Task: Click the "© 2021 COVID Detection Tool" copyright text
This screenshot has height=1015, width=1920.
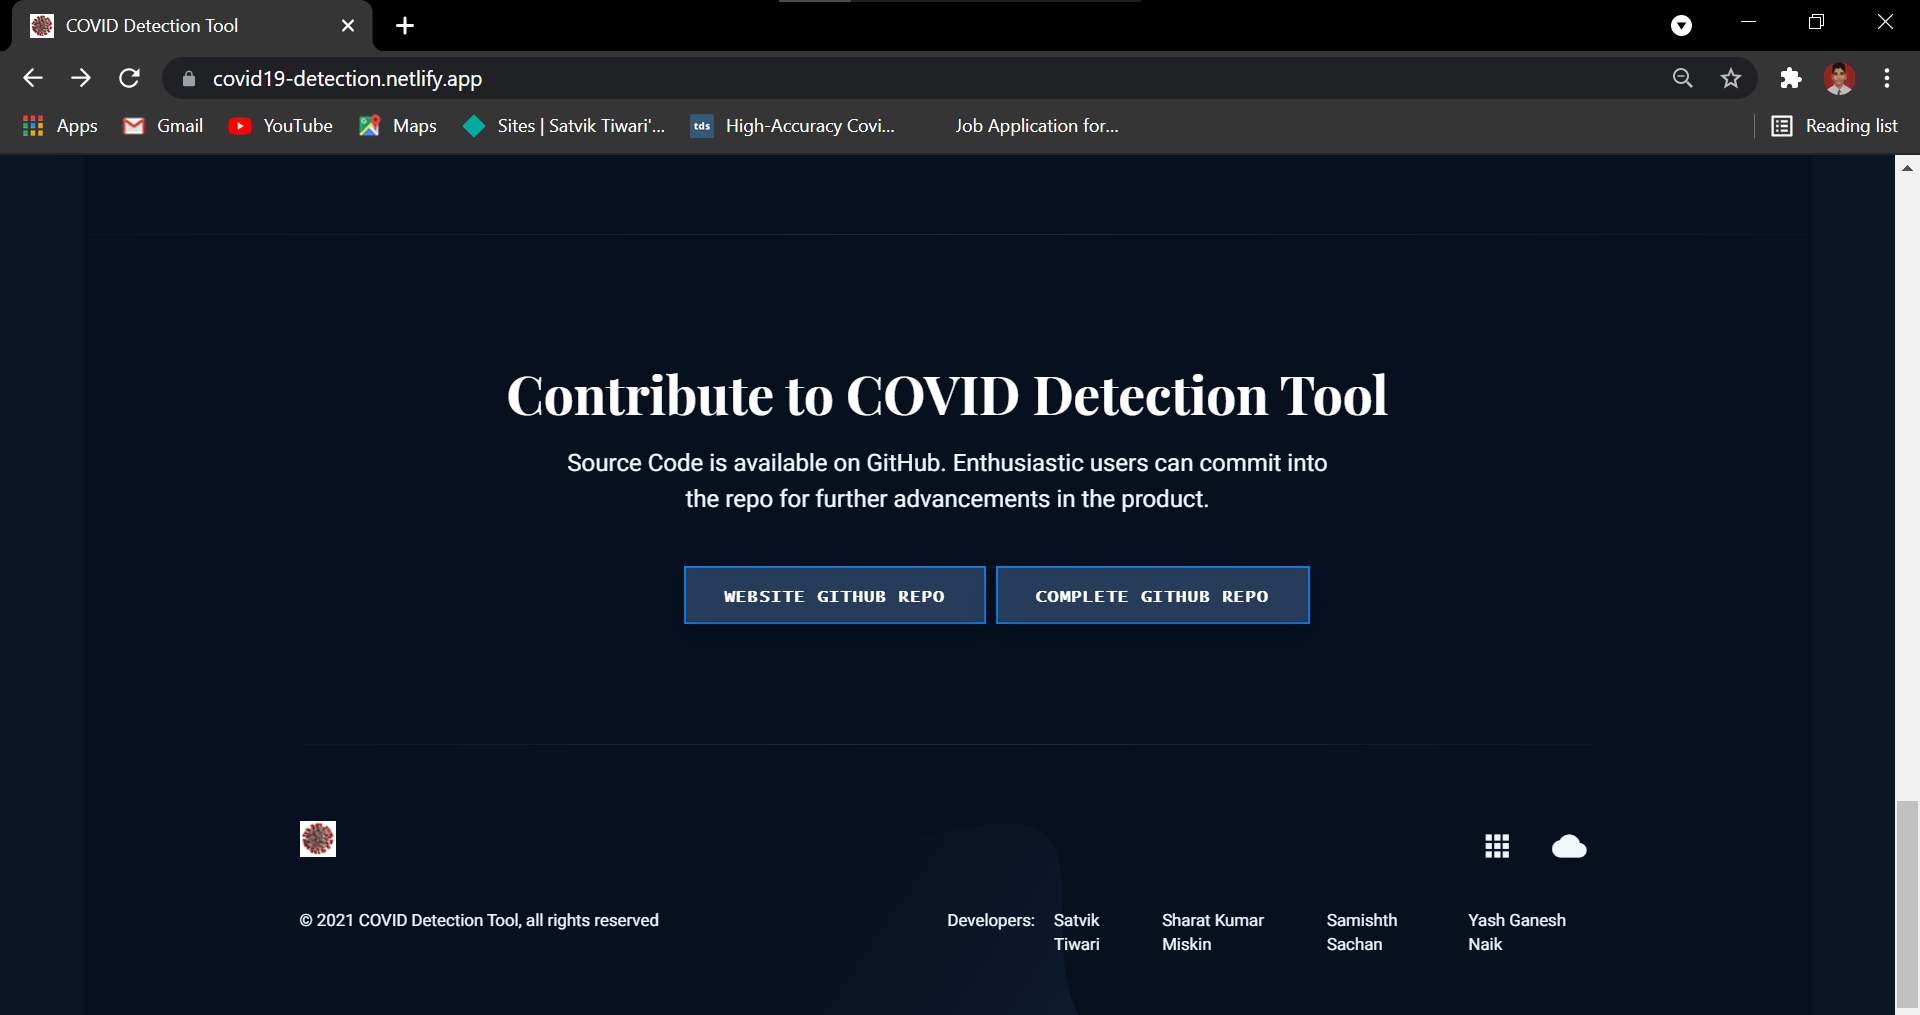Action: pos(479,920)
